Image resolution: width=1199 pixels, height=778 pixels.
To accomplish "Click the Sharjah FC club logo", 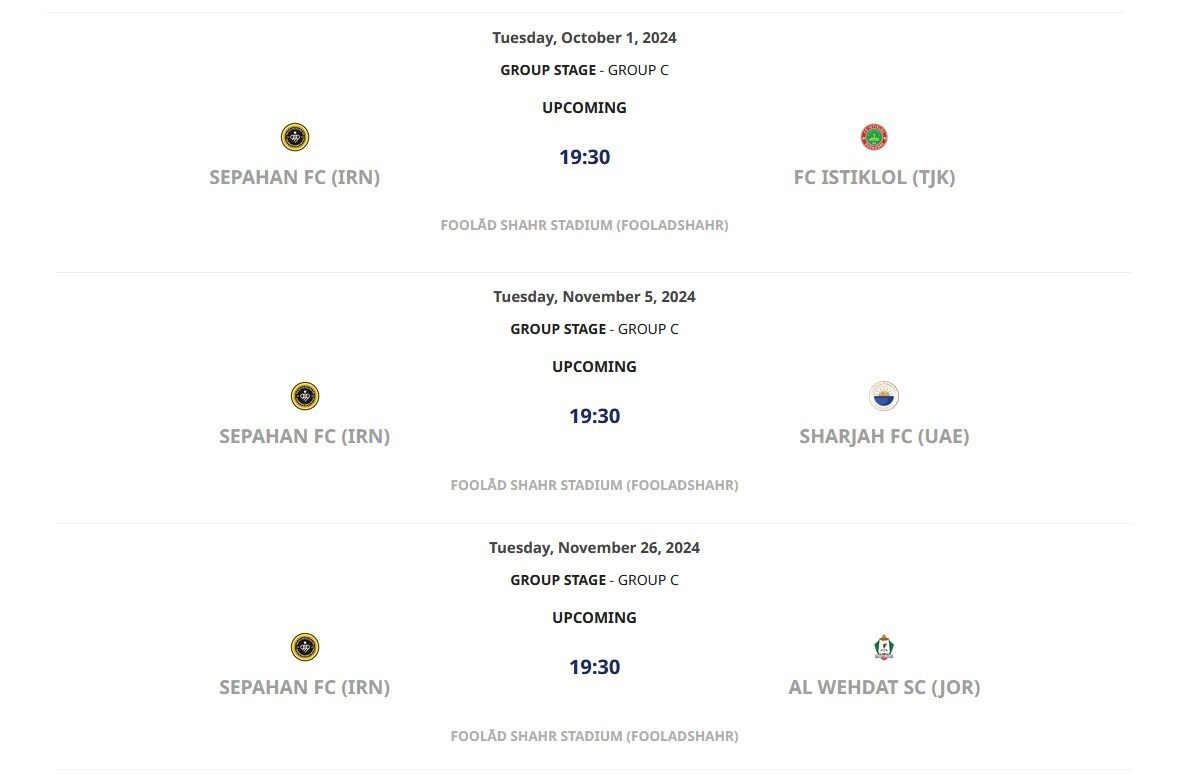I will pos(884,396).
